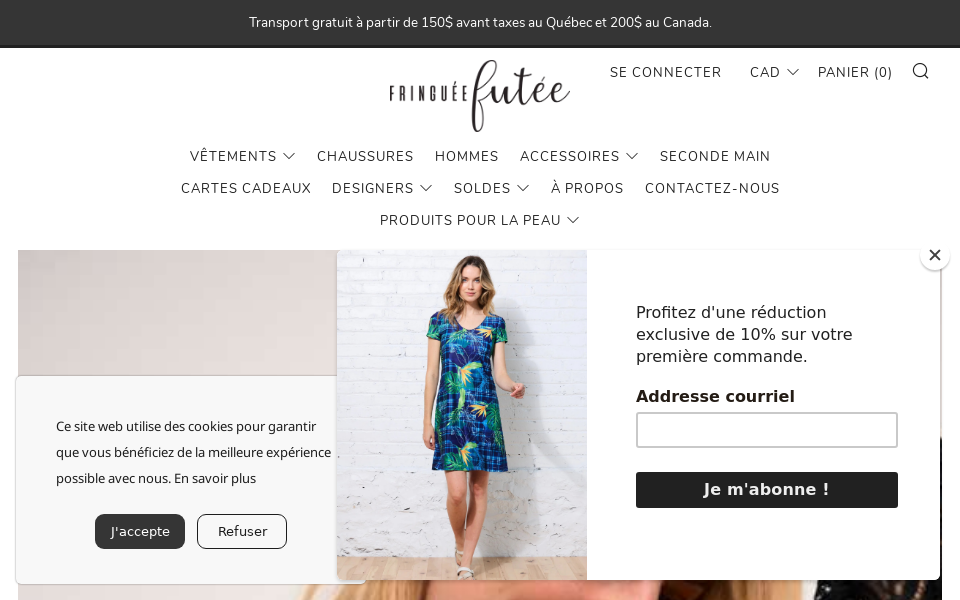
Task: Refuse cookies via Refuser button
Action: point(242,531)
